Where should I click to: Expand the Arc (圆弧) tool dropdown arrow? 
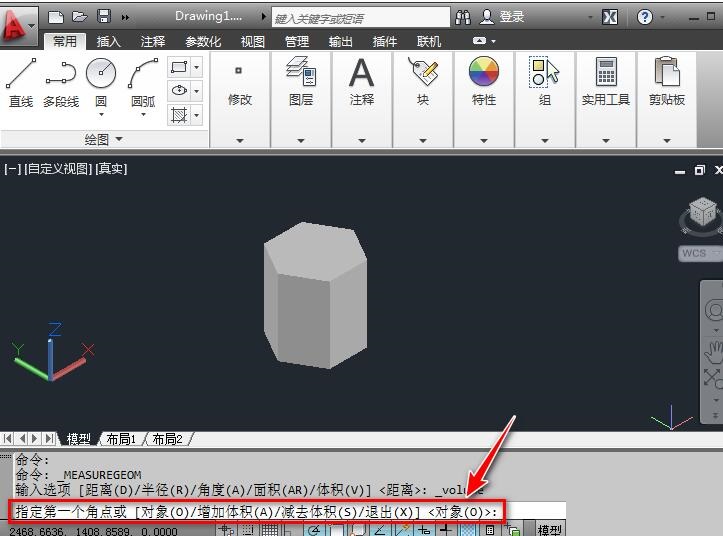point(143,114)
